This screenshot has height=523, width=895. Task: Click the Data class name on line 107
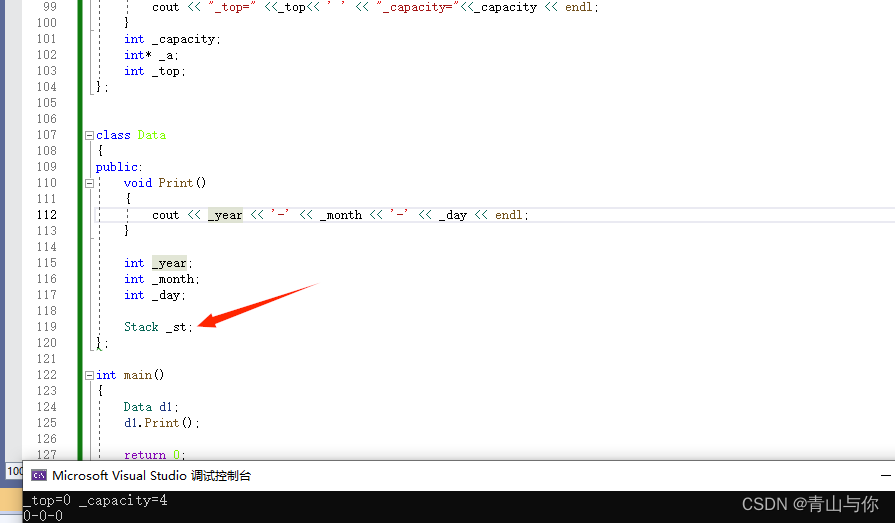(151, 135)
